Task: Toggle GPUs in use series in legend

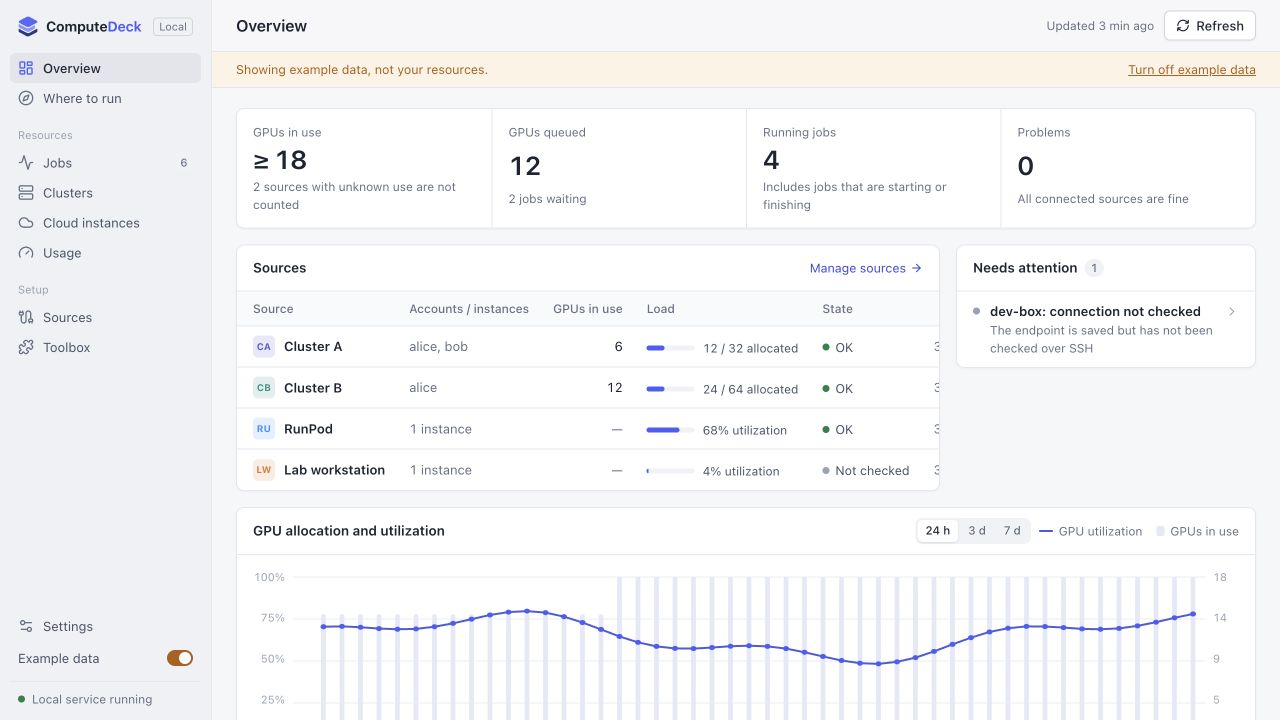Action: coord(1198,531)
